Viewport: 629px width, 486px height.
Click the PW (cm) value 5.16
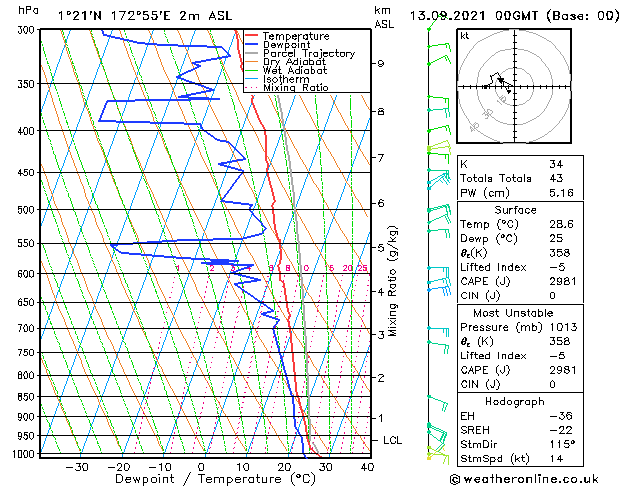click(x=561, y=193)
